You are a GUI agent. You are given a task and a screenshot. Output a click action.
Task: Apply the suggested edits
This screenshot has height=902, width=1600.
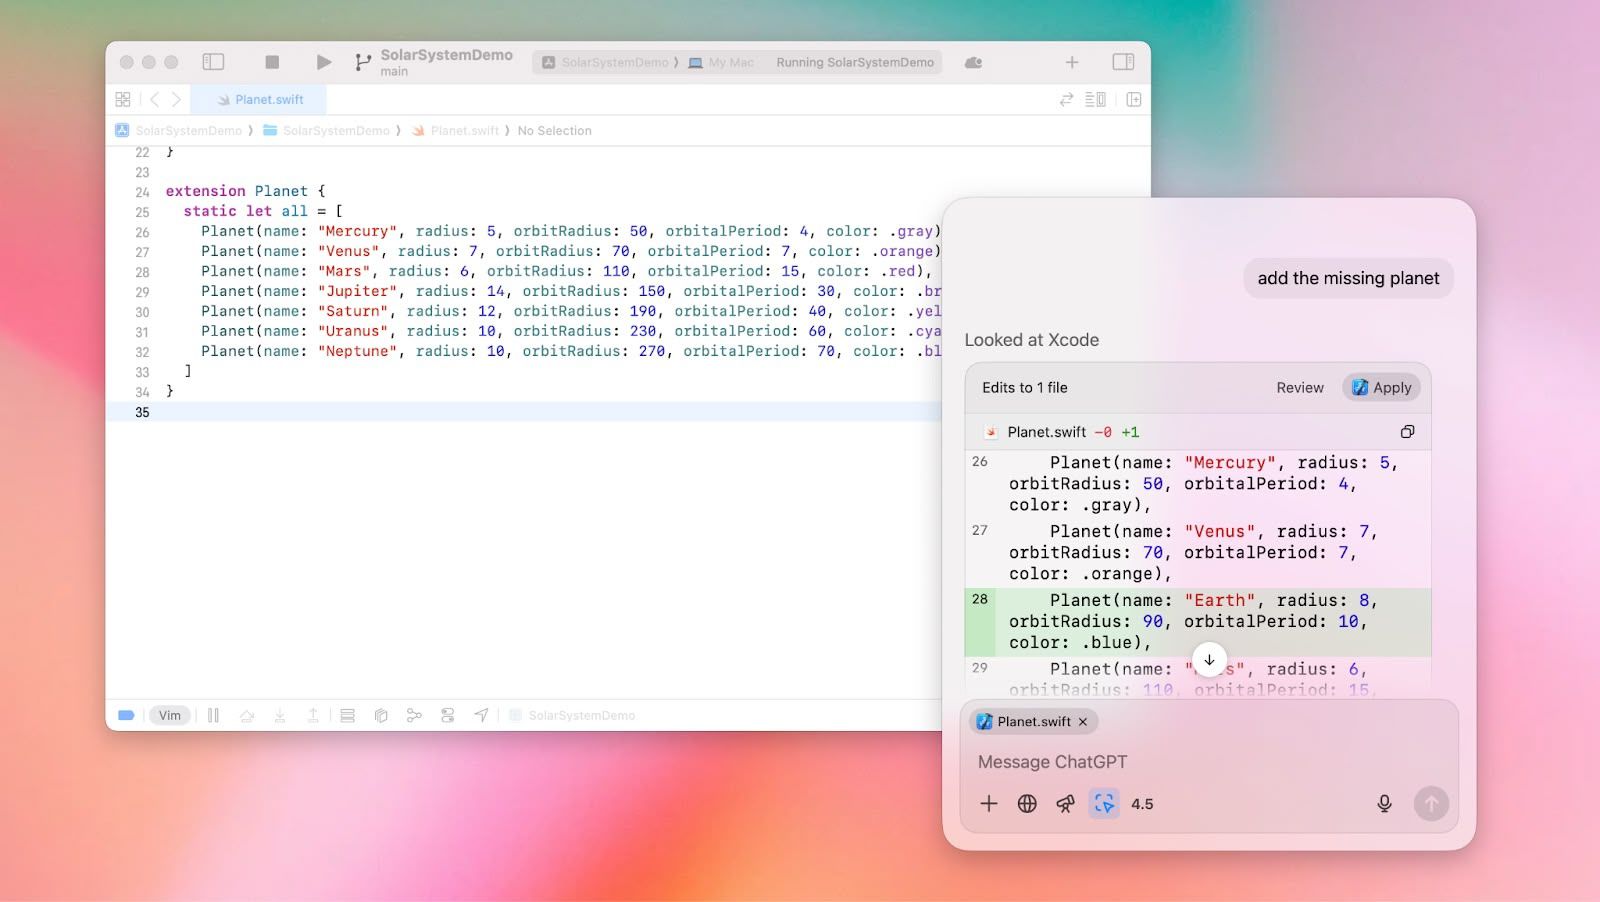pos(1381,387)
